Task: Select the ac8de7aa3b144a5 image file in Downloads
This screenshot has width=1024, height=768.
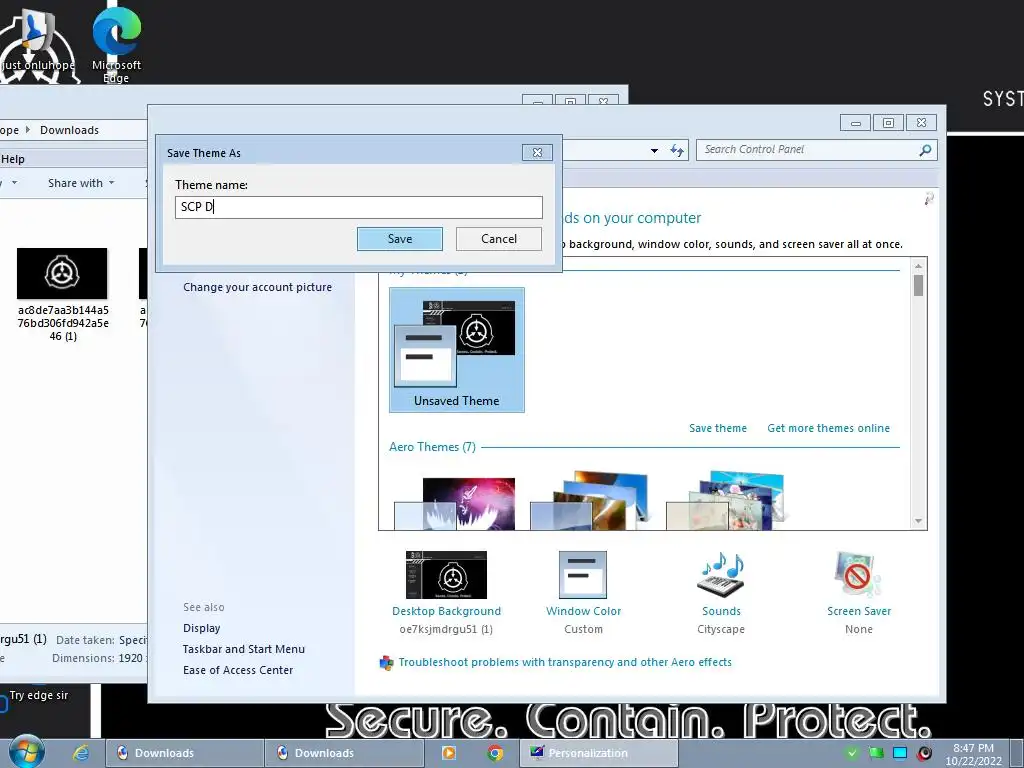Action: [63, 295]
